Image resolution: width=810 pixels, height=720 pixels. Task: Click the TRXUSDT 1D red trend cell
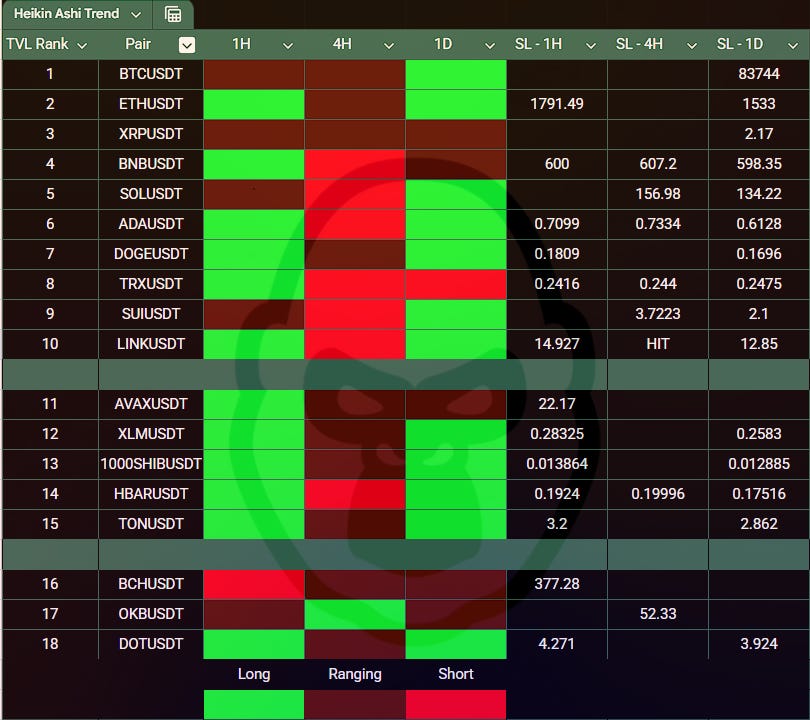[456, 284]
